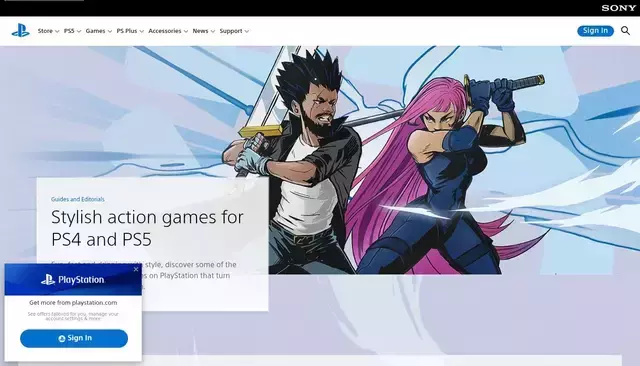Open the News menu

(x=203, y=31)
